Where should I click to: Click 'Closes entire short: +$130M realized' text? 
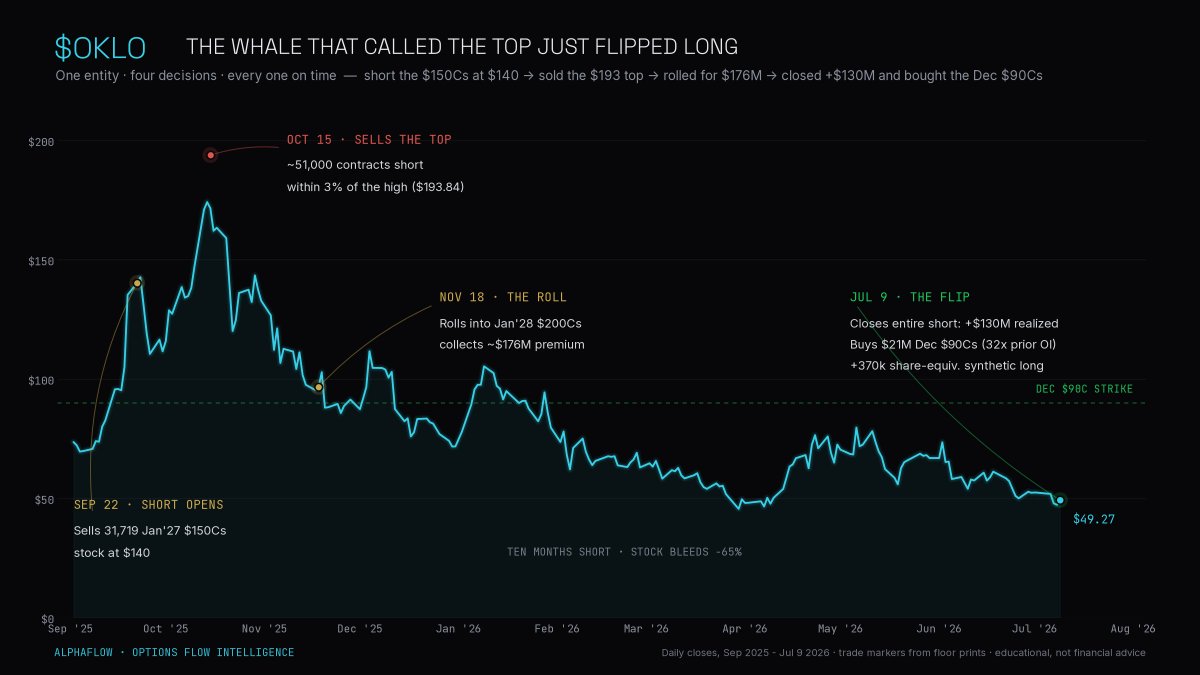tap(954, 324)
